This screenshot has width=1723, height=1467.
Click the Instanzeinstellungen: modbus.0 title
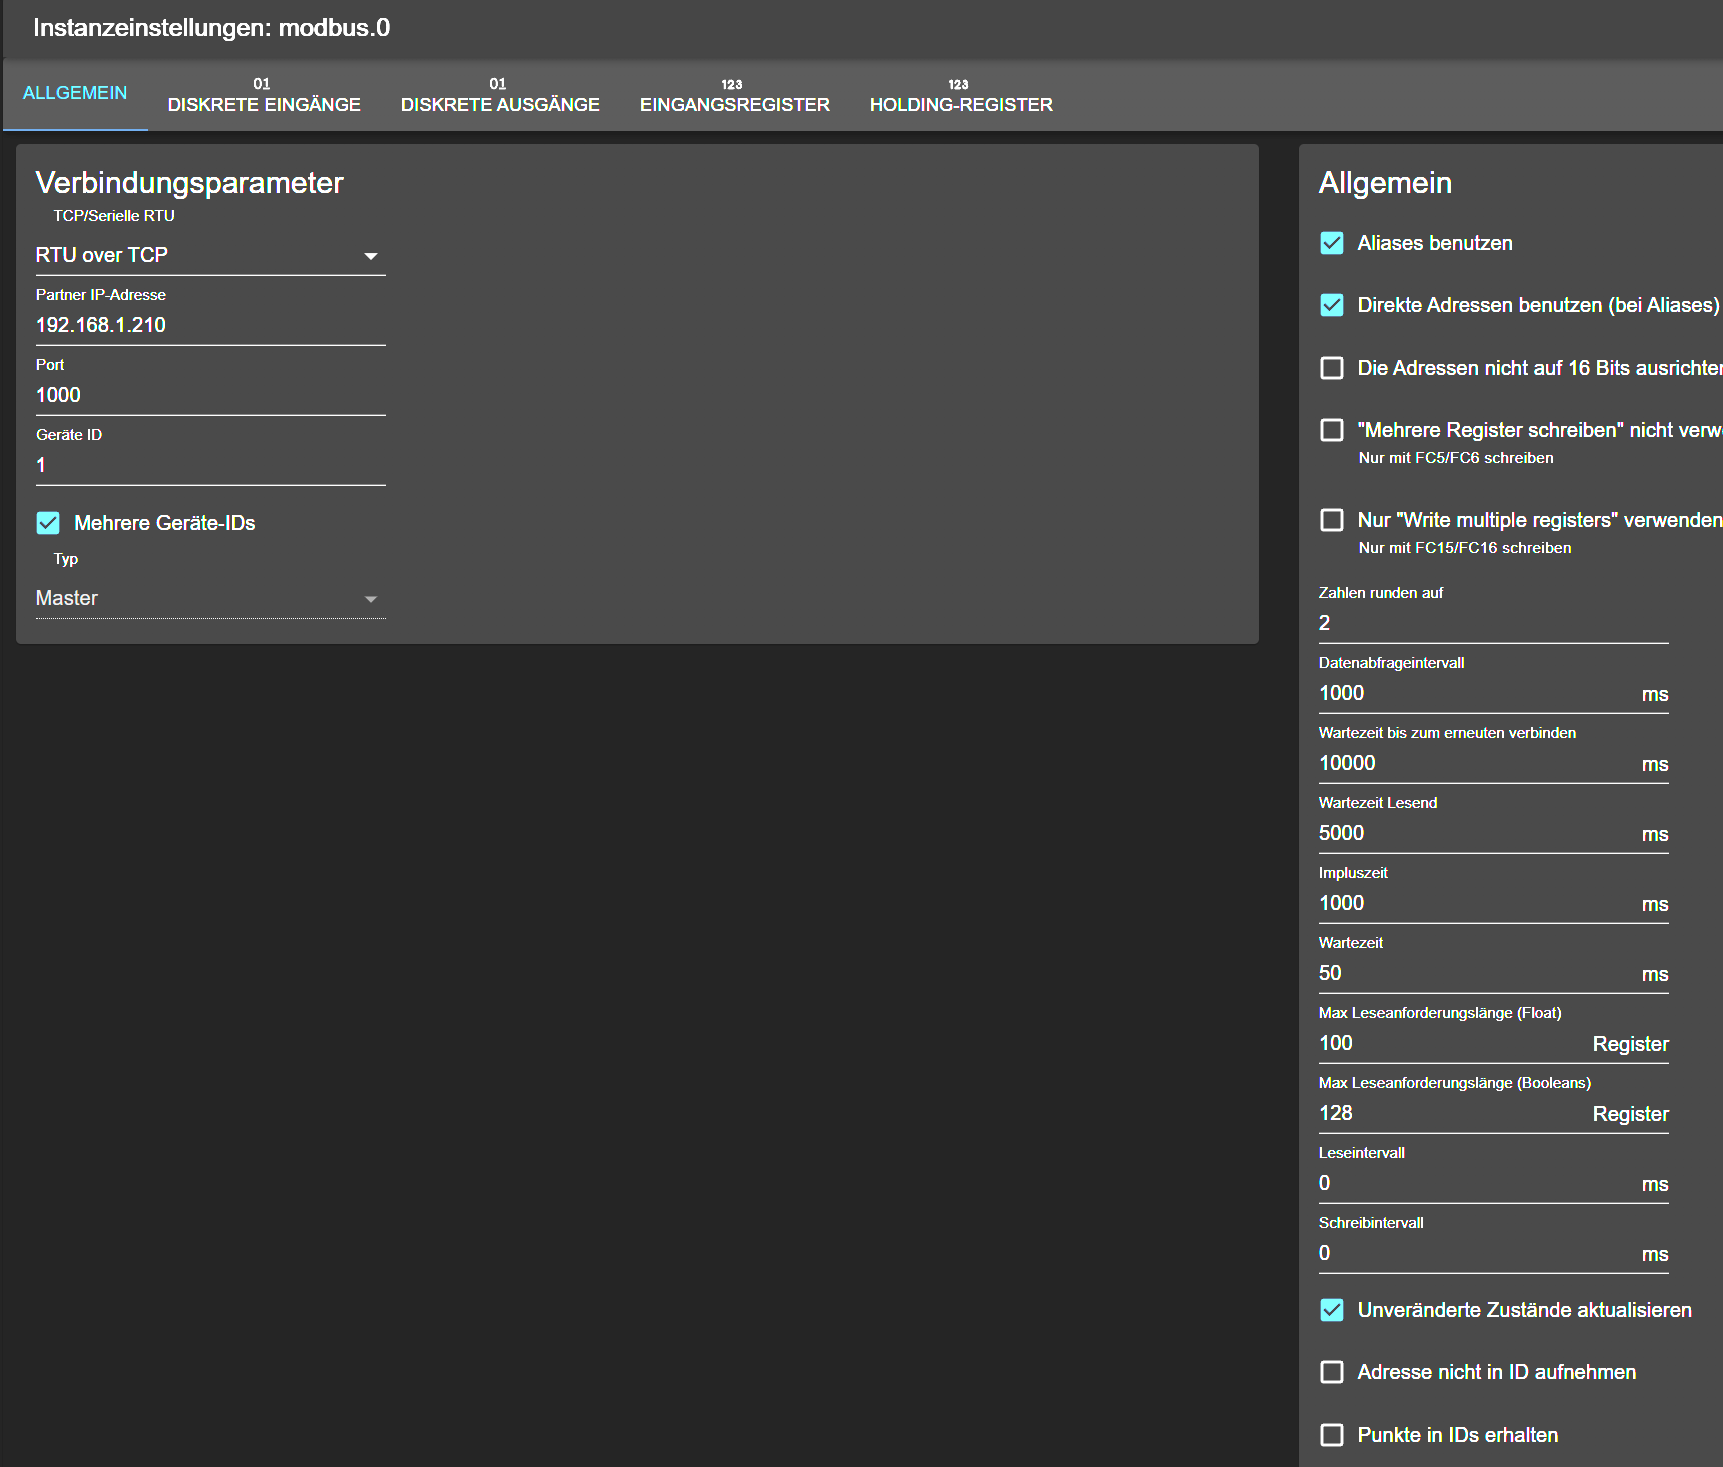coord(212,28)
